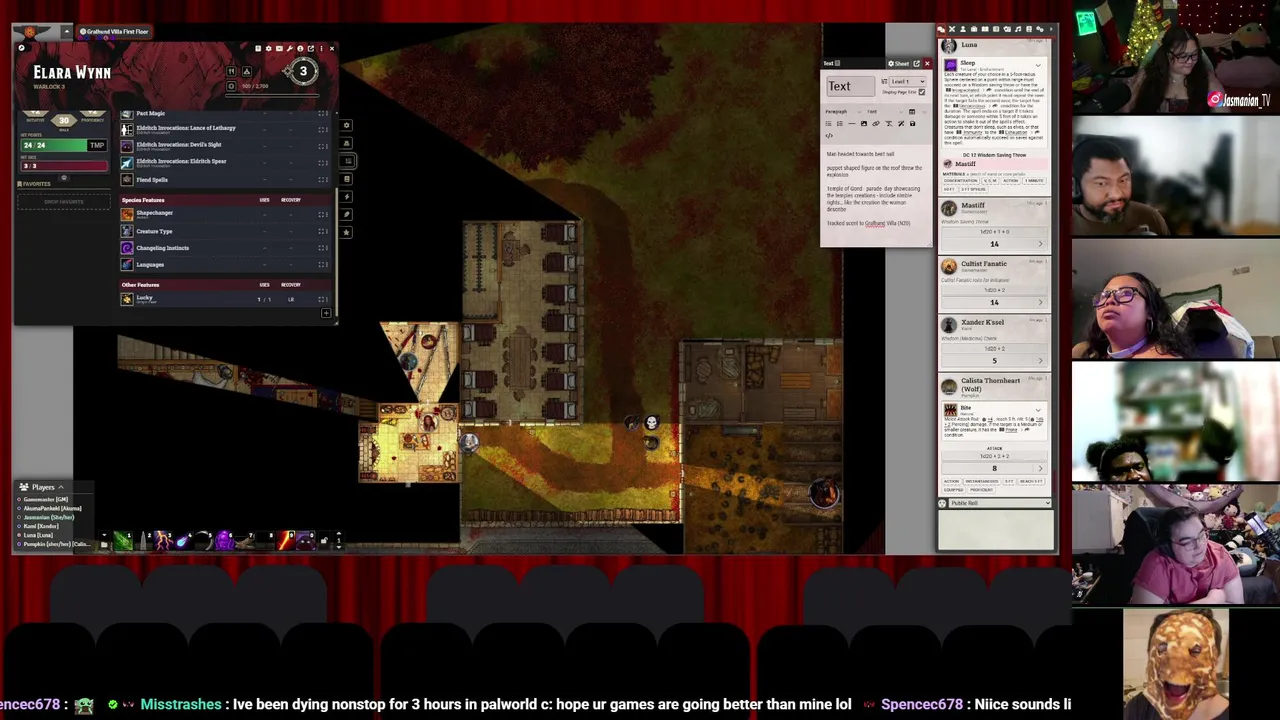Save the journal text with disk icon
The width and height of the screenshot is (1280, 720).
[912, 124]
